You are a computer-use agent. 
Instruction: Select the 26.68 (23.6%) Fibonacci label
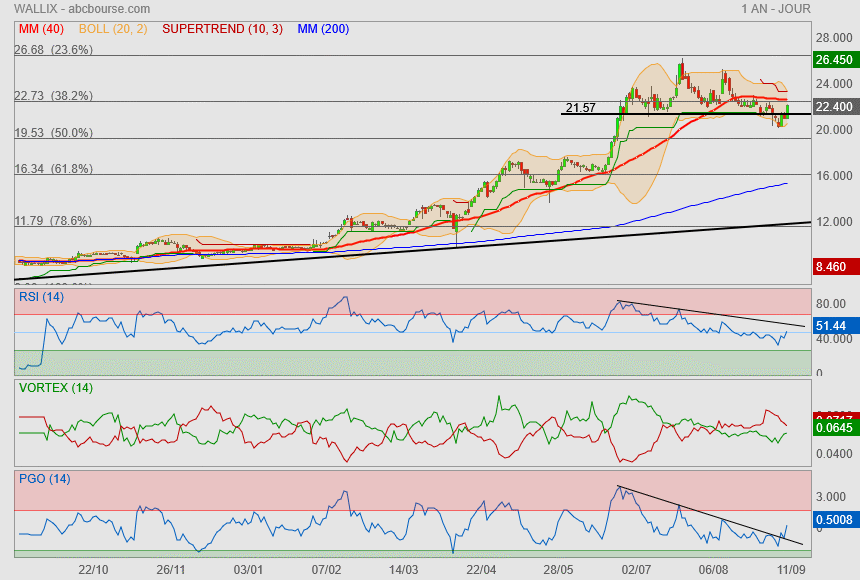click(x=53, y=50)
